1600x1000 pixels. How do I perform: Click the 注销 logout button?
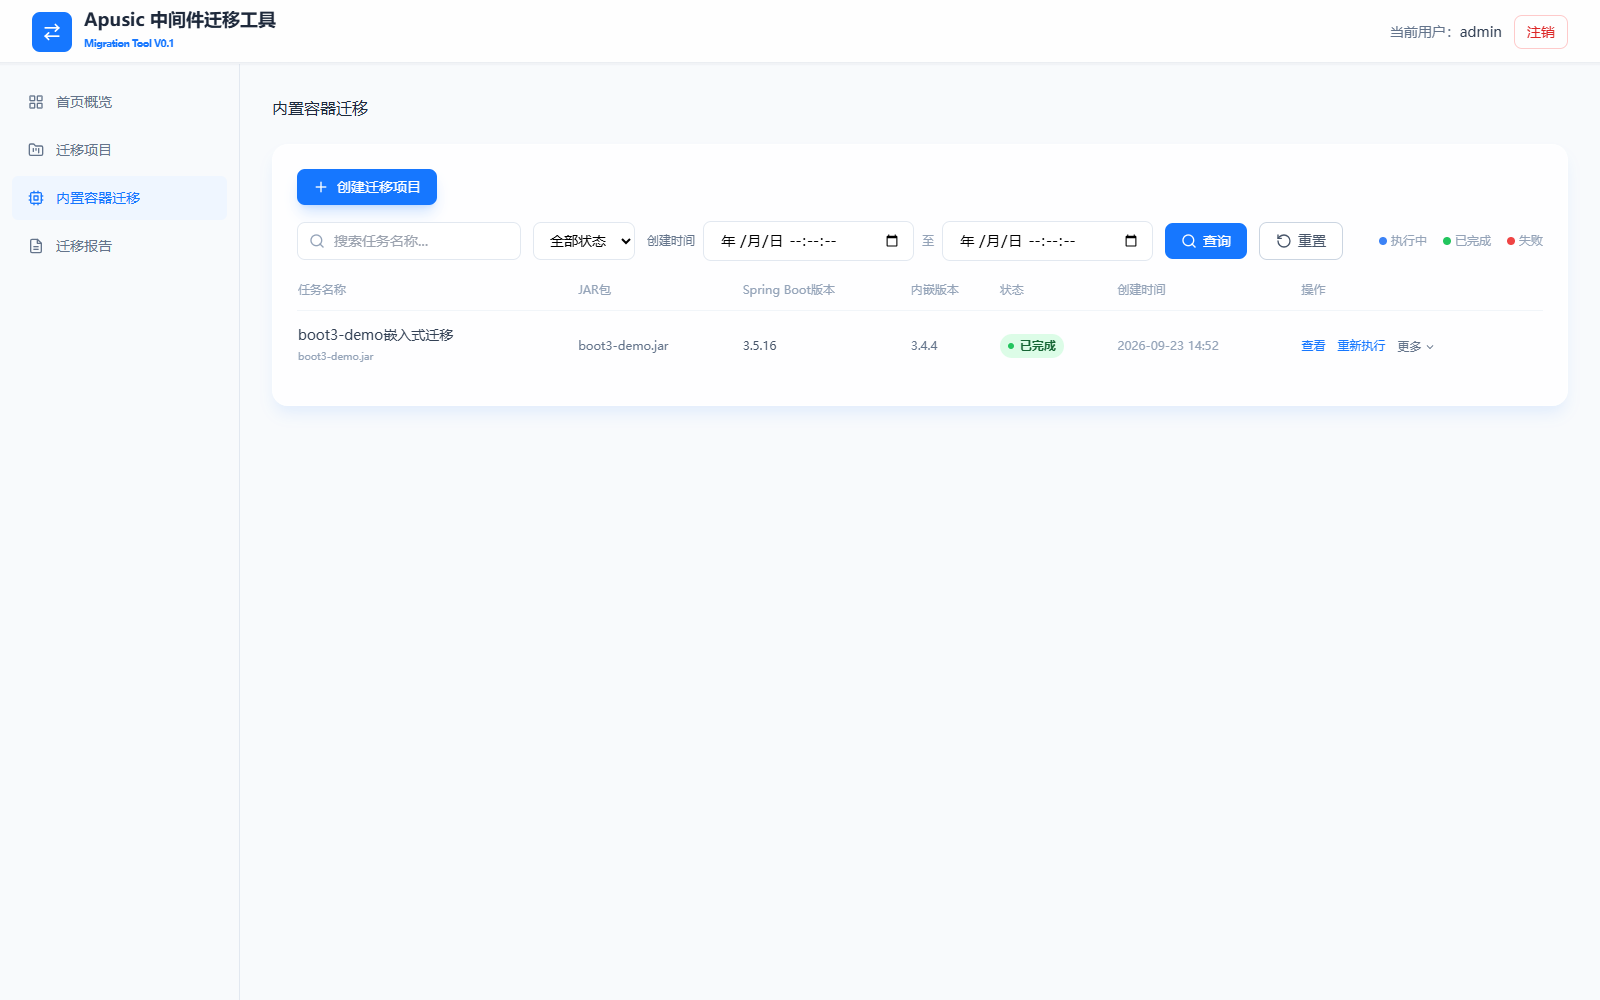point(1541,32)
